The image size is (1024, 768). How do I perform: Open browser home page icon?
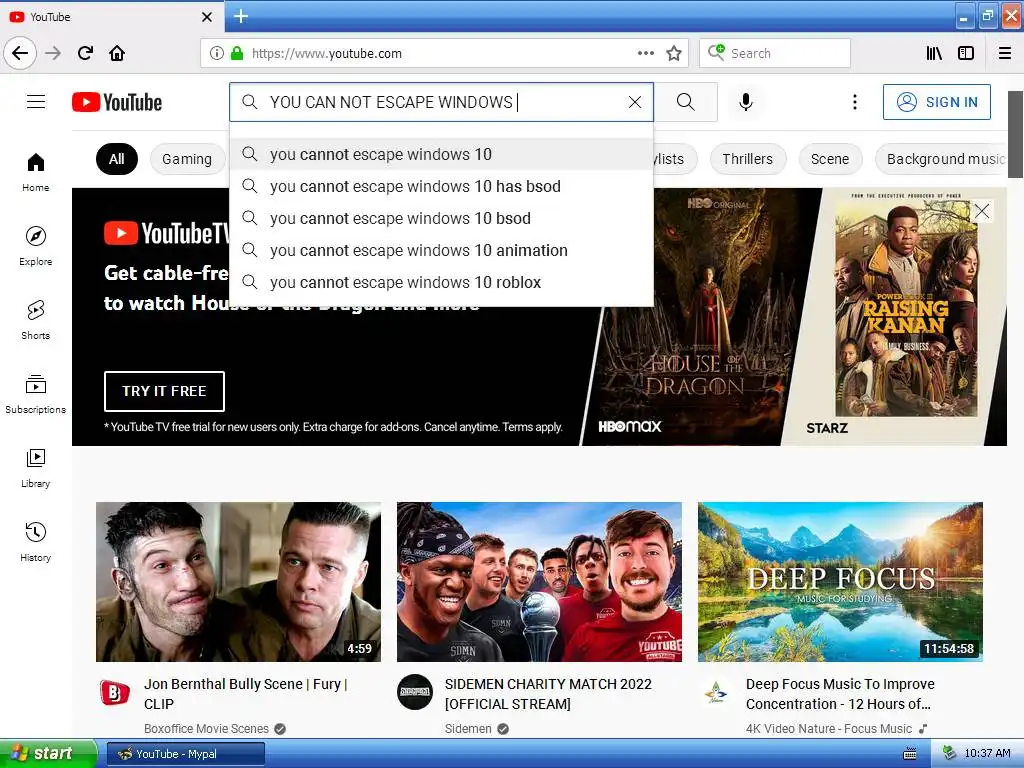pos(117,53)
